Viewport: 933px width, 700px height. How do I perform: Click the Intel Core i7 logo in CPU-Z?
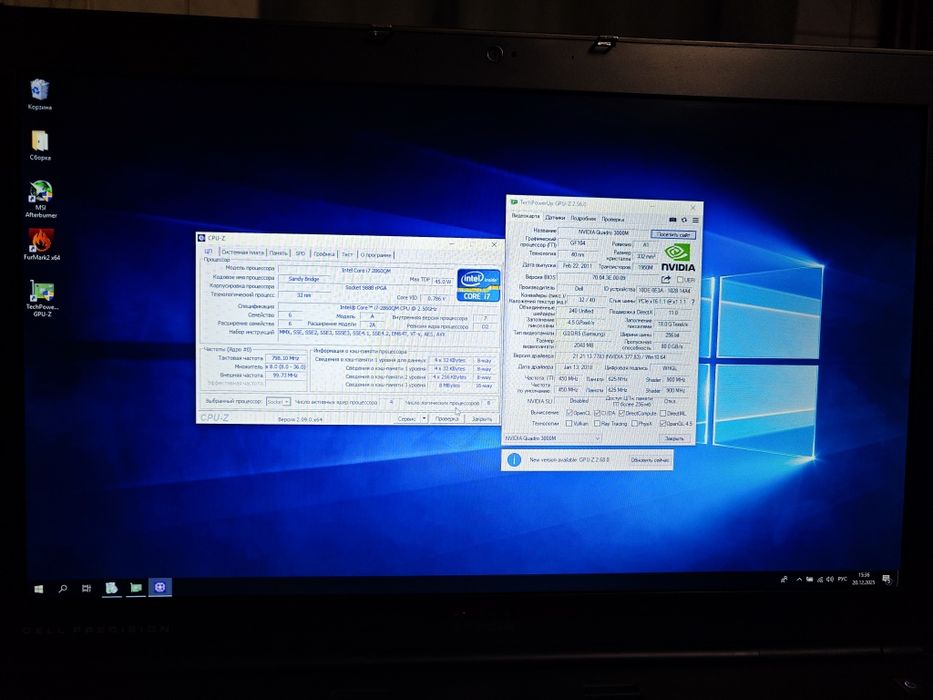pyautogui.click(x=478, y=285)
